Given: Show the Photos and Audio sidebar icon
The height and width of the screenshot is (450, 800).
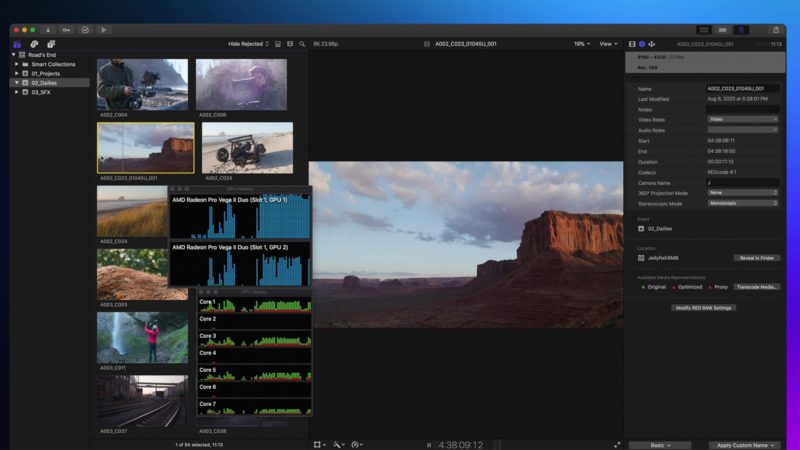Looking at the screenshot, I should (34, 44).
